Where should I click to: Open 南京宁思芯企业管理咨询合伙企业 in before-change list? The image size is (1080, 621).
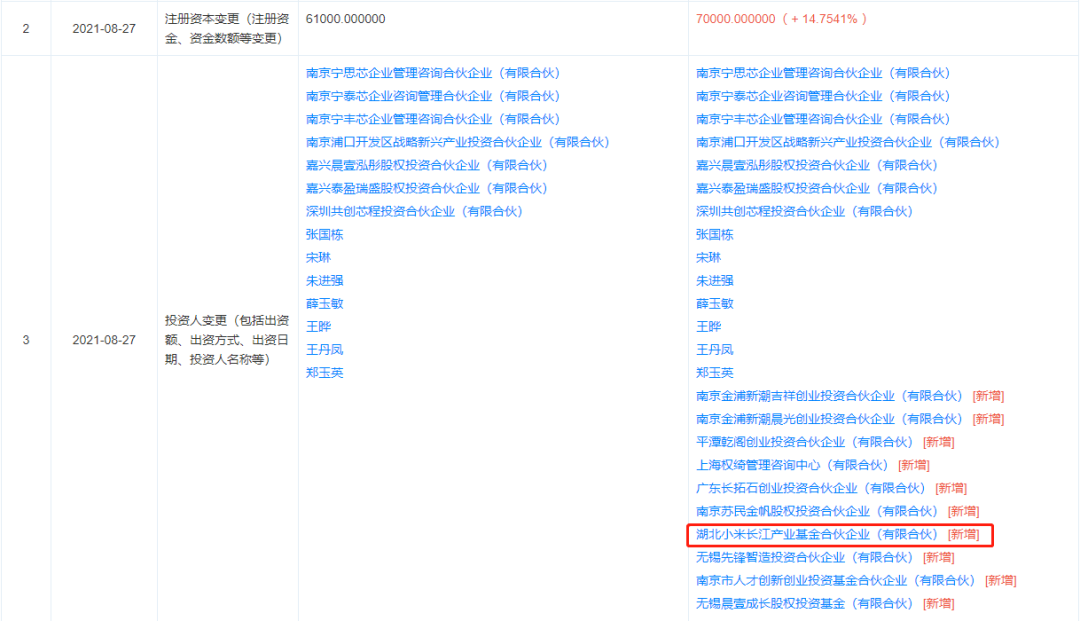coord(433,73)
